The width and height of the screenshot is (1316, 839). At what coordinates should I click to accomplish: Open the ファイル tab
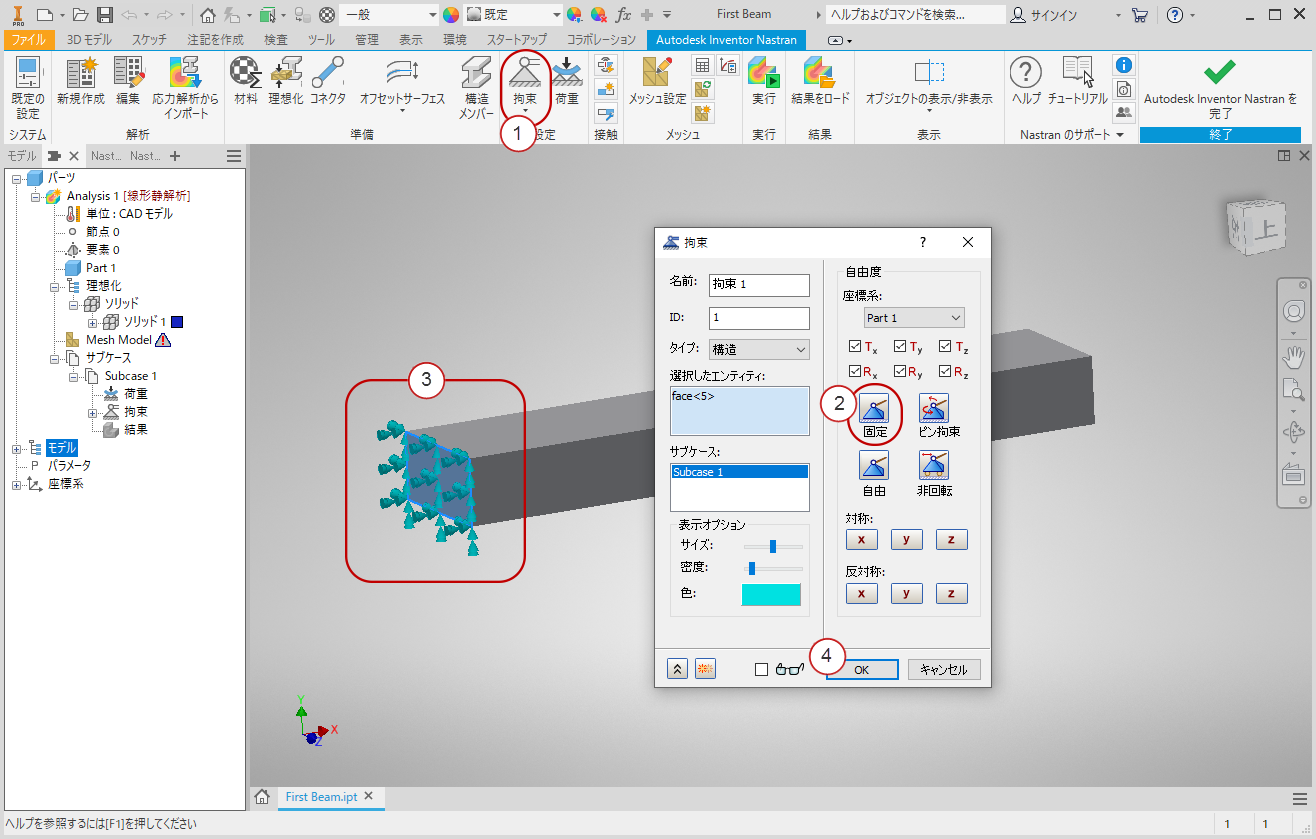(x=29, y=40)
